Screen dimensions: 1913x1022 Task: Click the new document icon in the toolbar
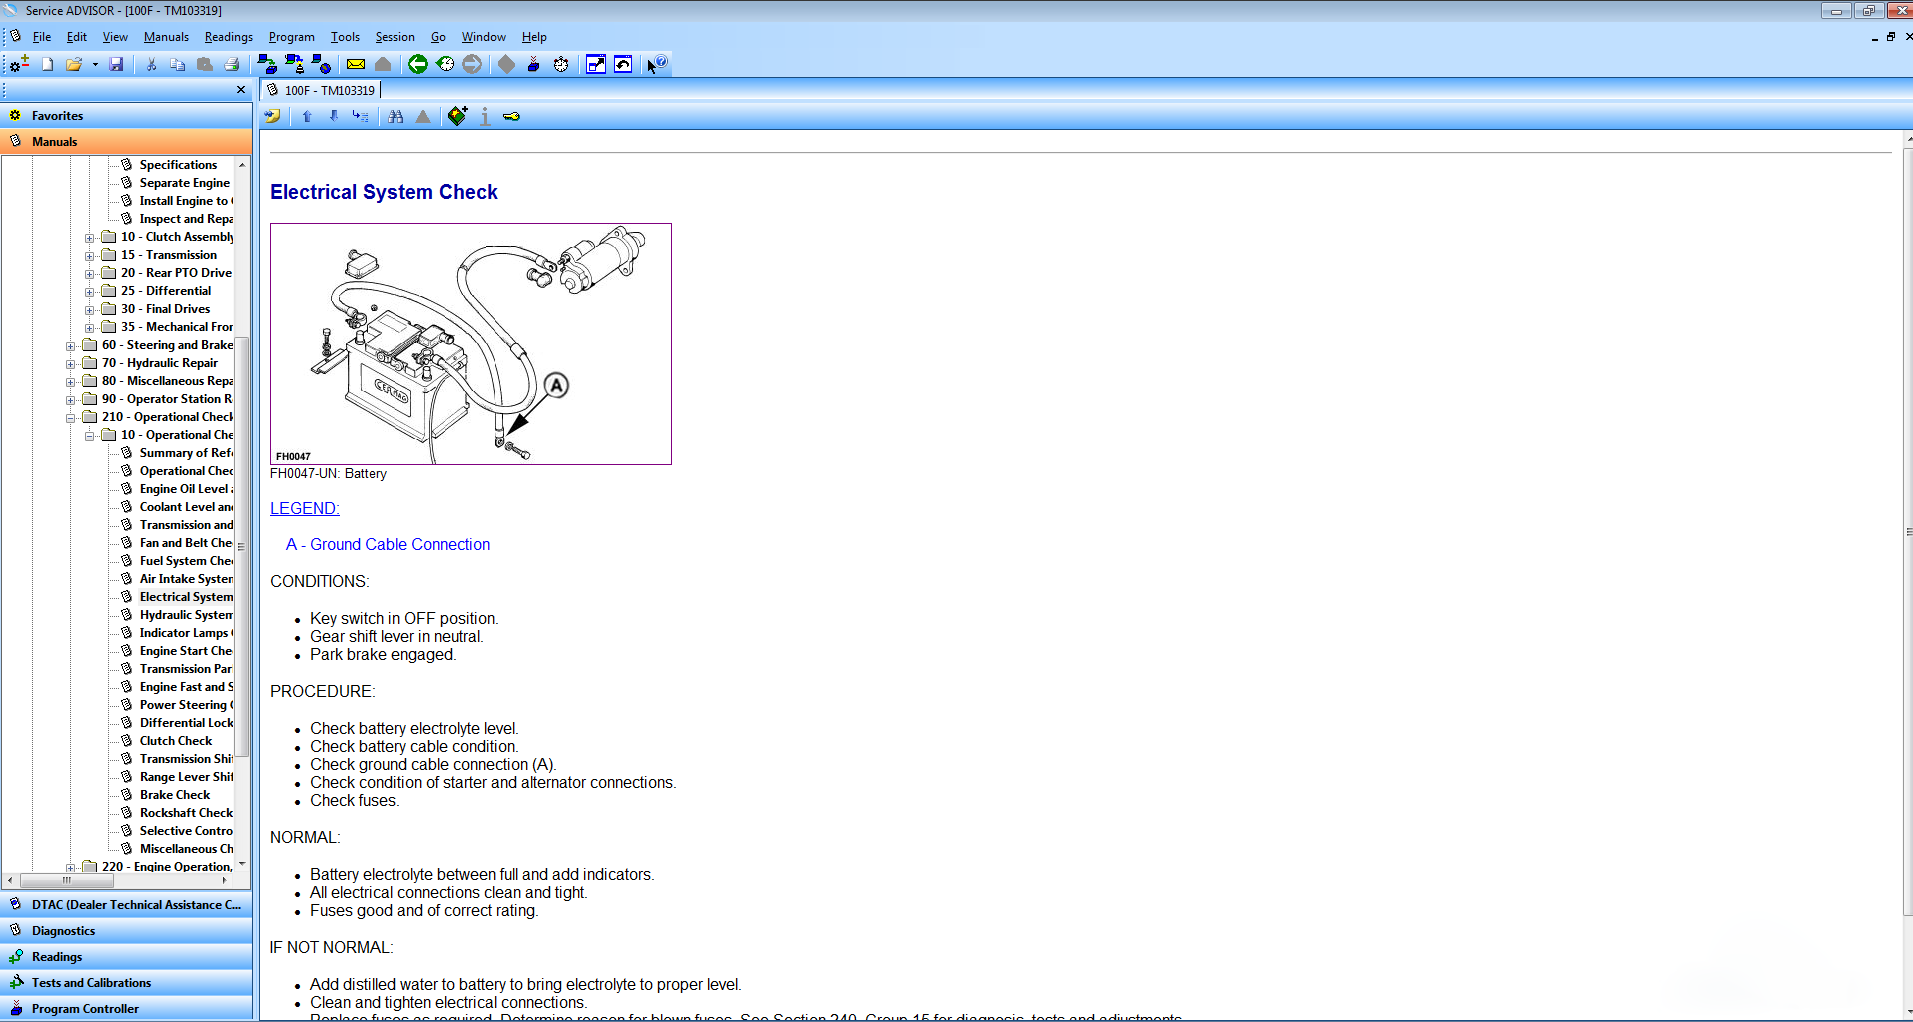pos(47,64)
